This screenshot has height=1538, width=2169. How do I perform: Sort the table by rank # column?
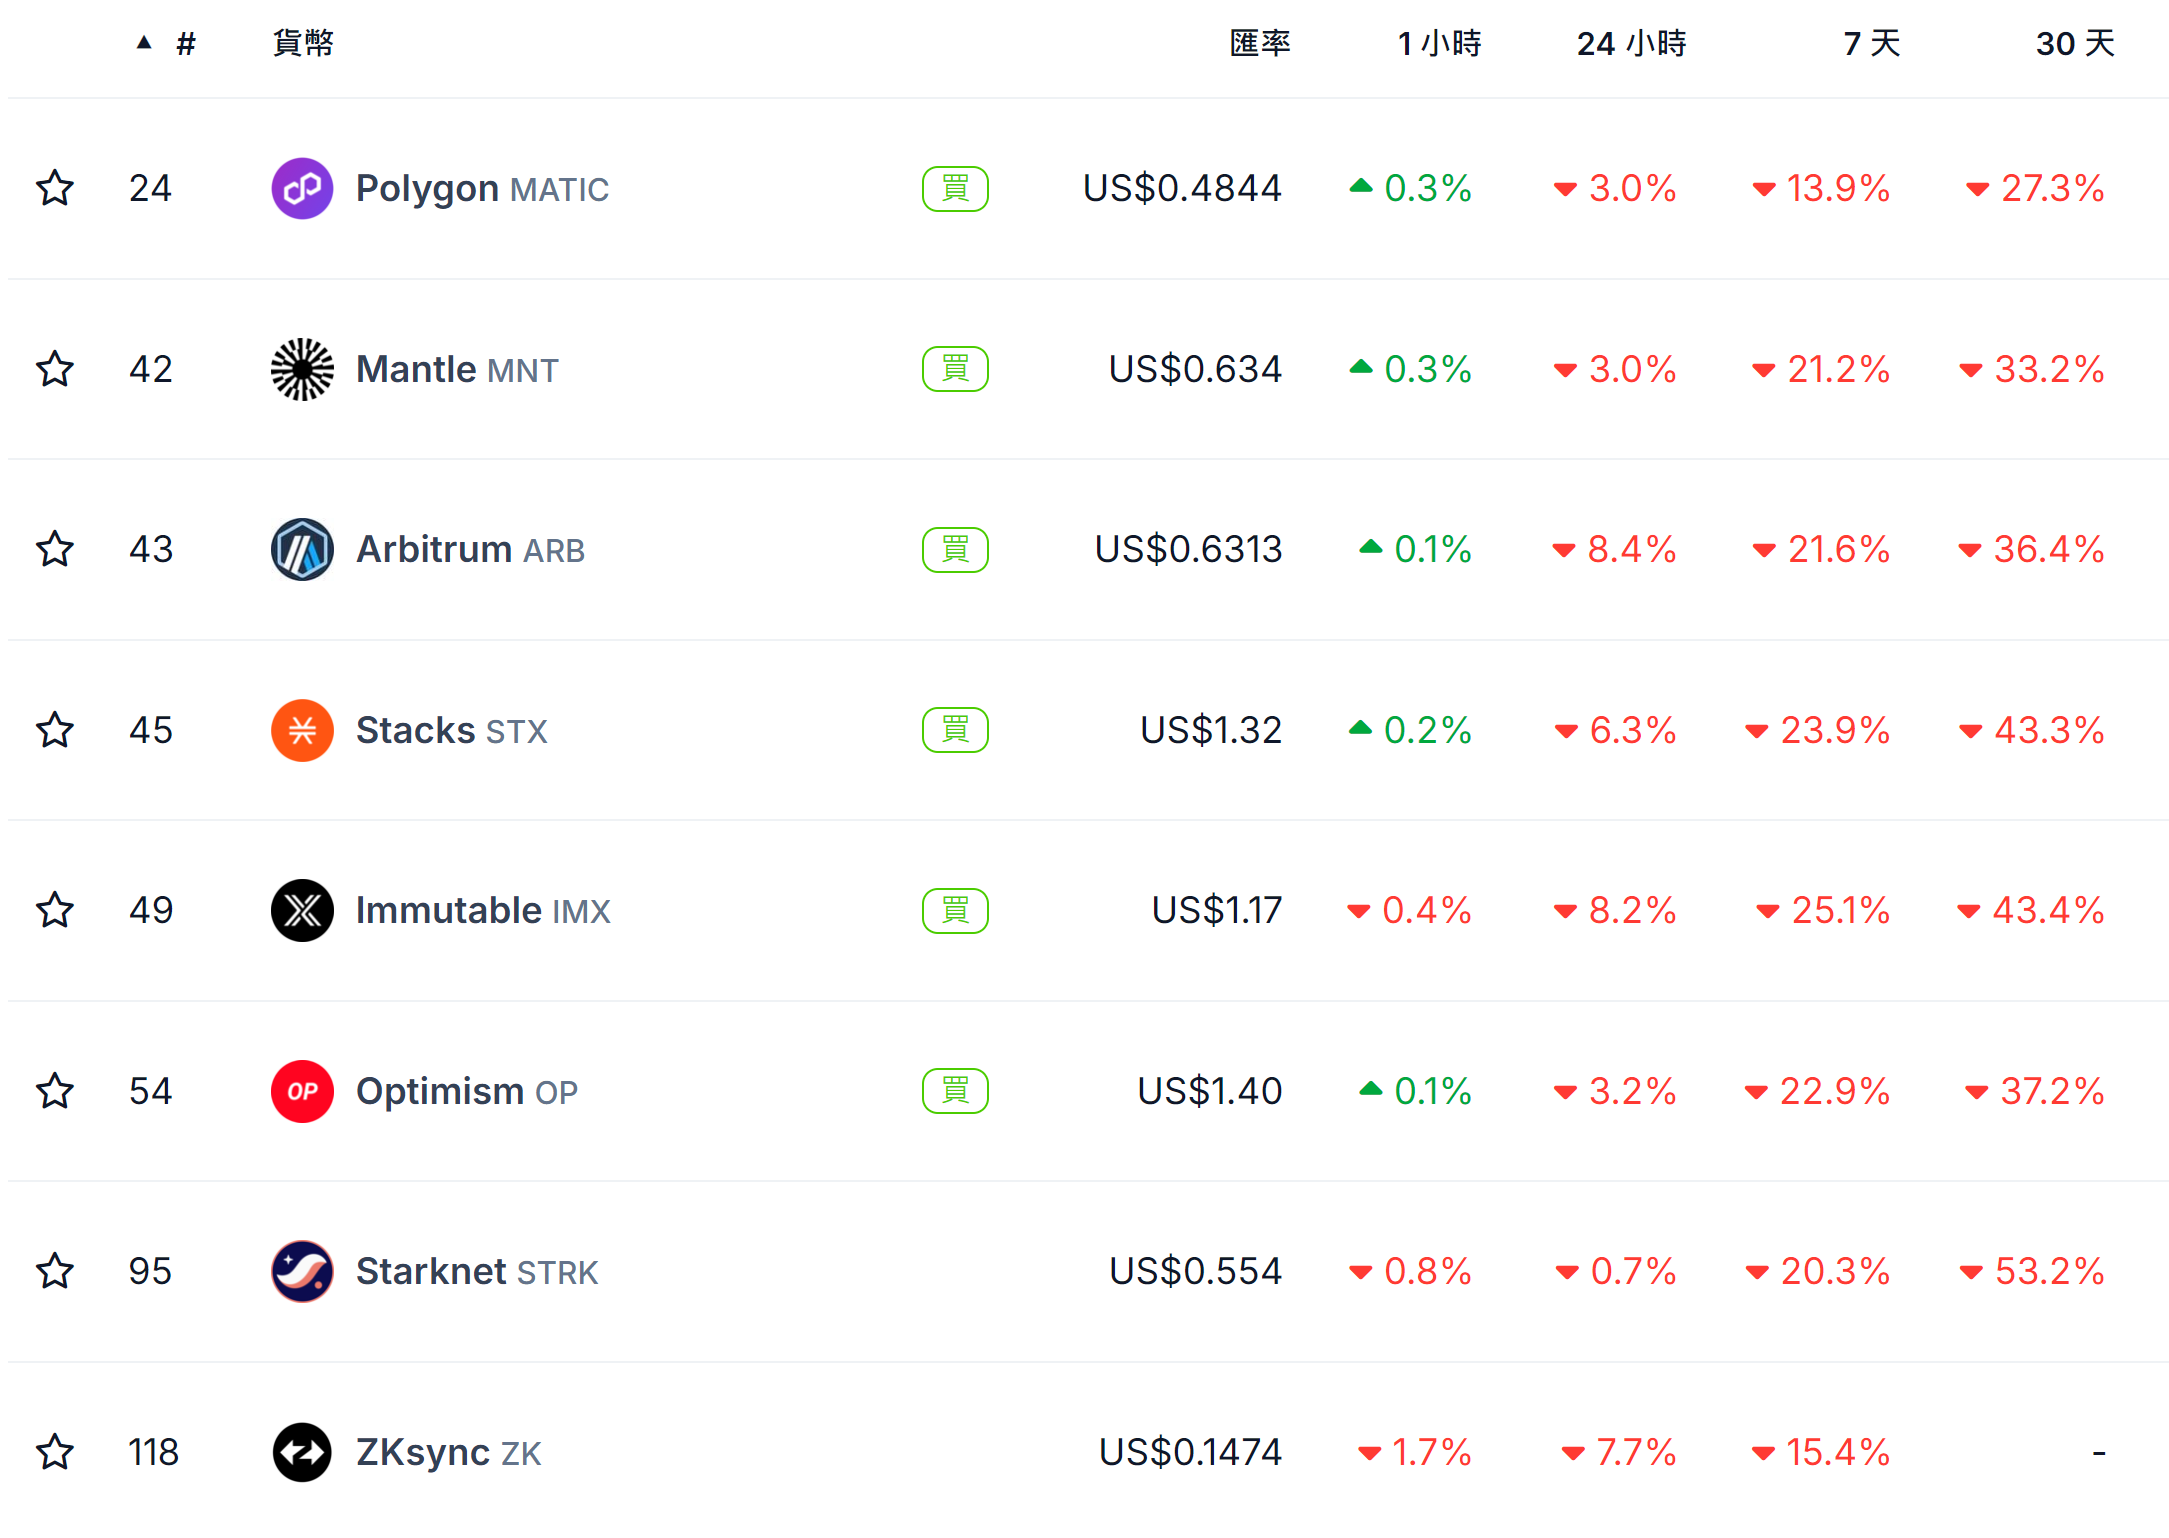tap(185, 44)
